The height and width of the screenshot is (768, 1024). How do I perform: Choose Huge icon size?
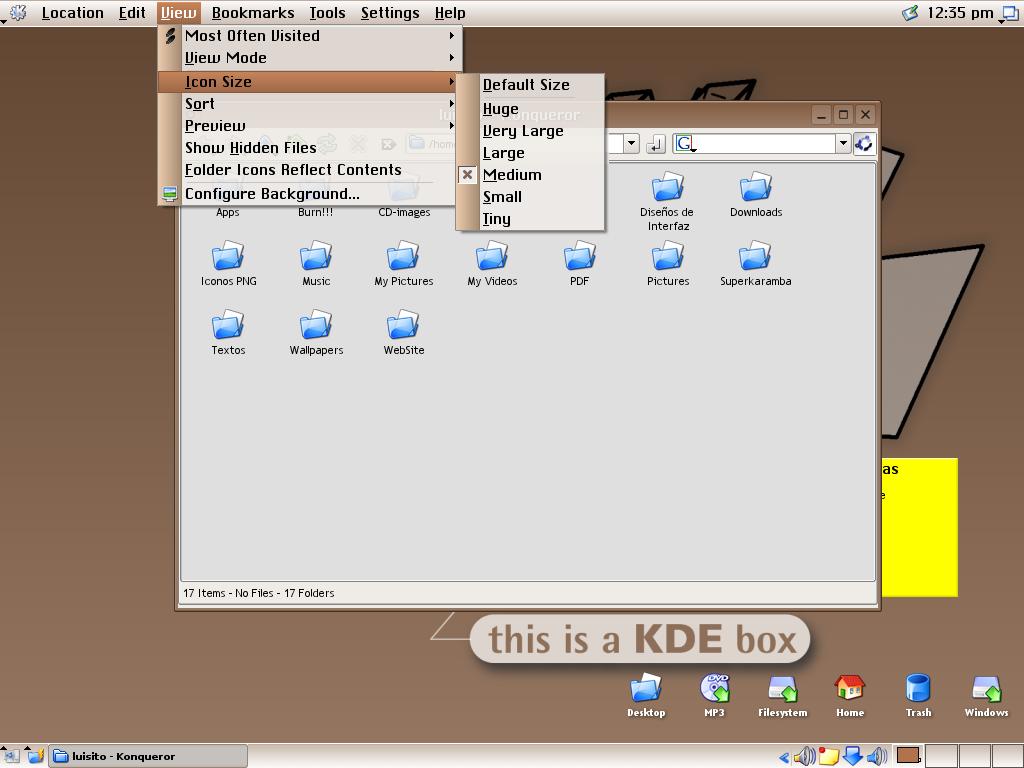click(x=530, y=109)
